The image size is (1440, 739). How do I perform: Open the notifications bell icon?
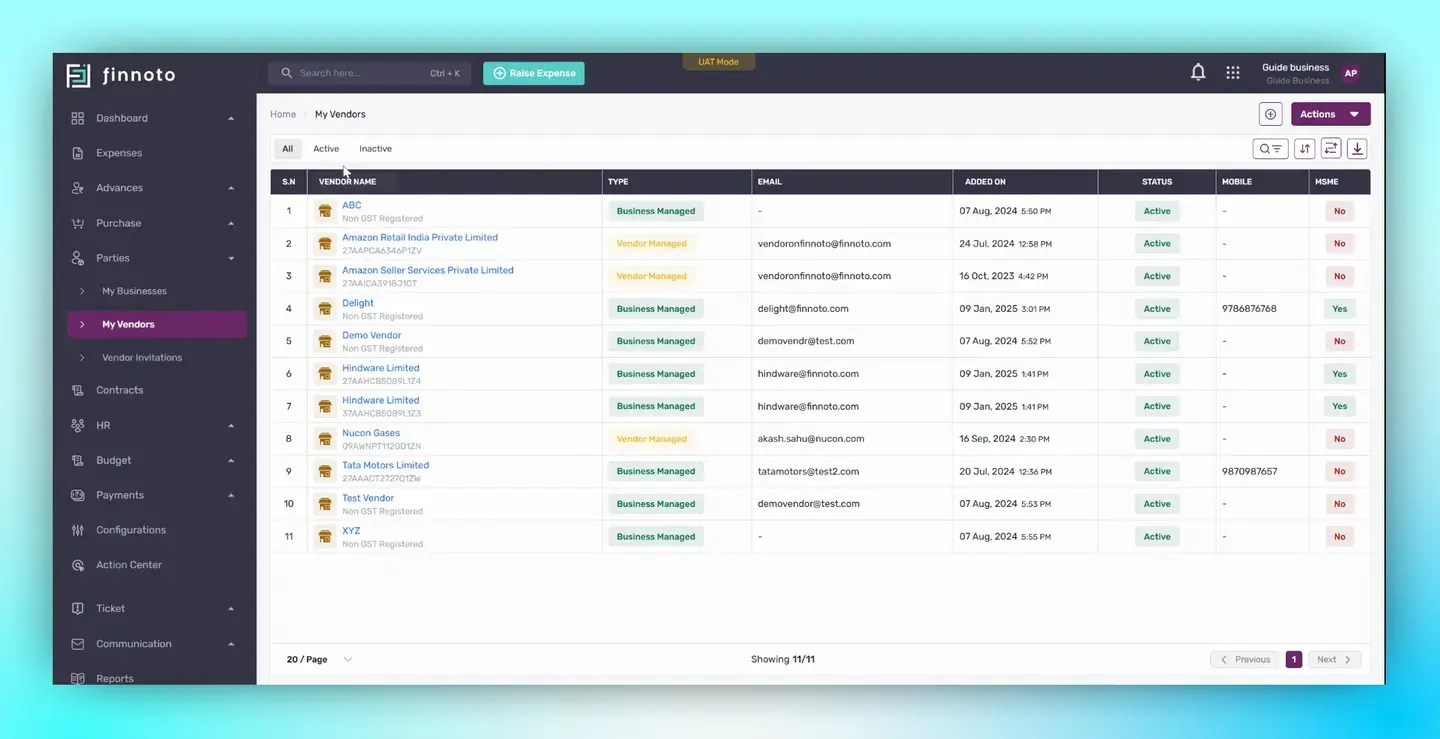coord(1198,73)
